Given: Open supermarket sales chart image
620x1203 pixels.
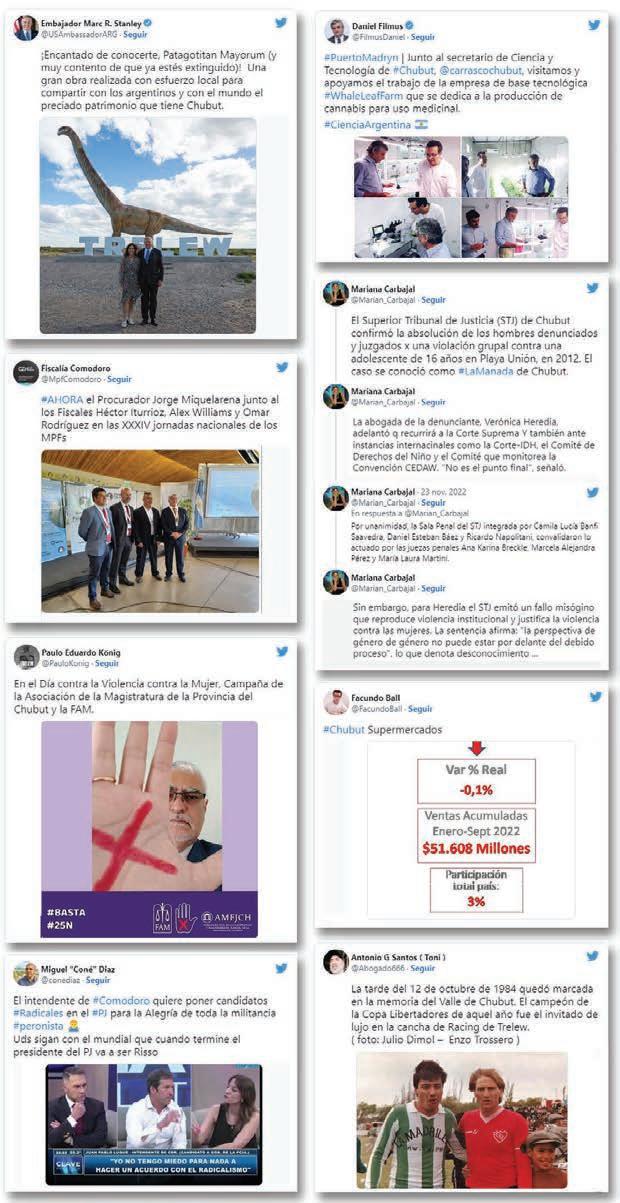Looking at the screenshot, I should (x=470, y=829).
